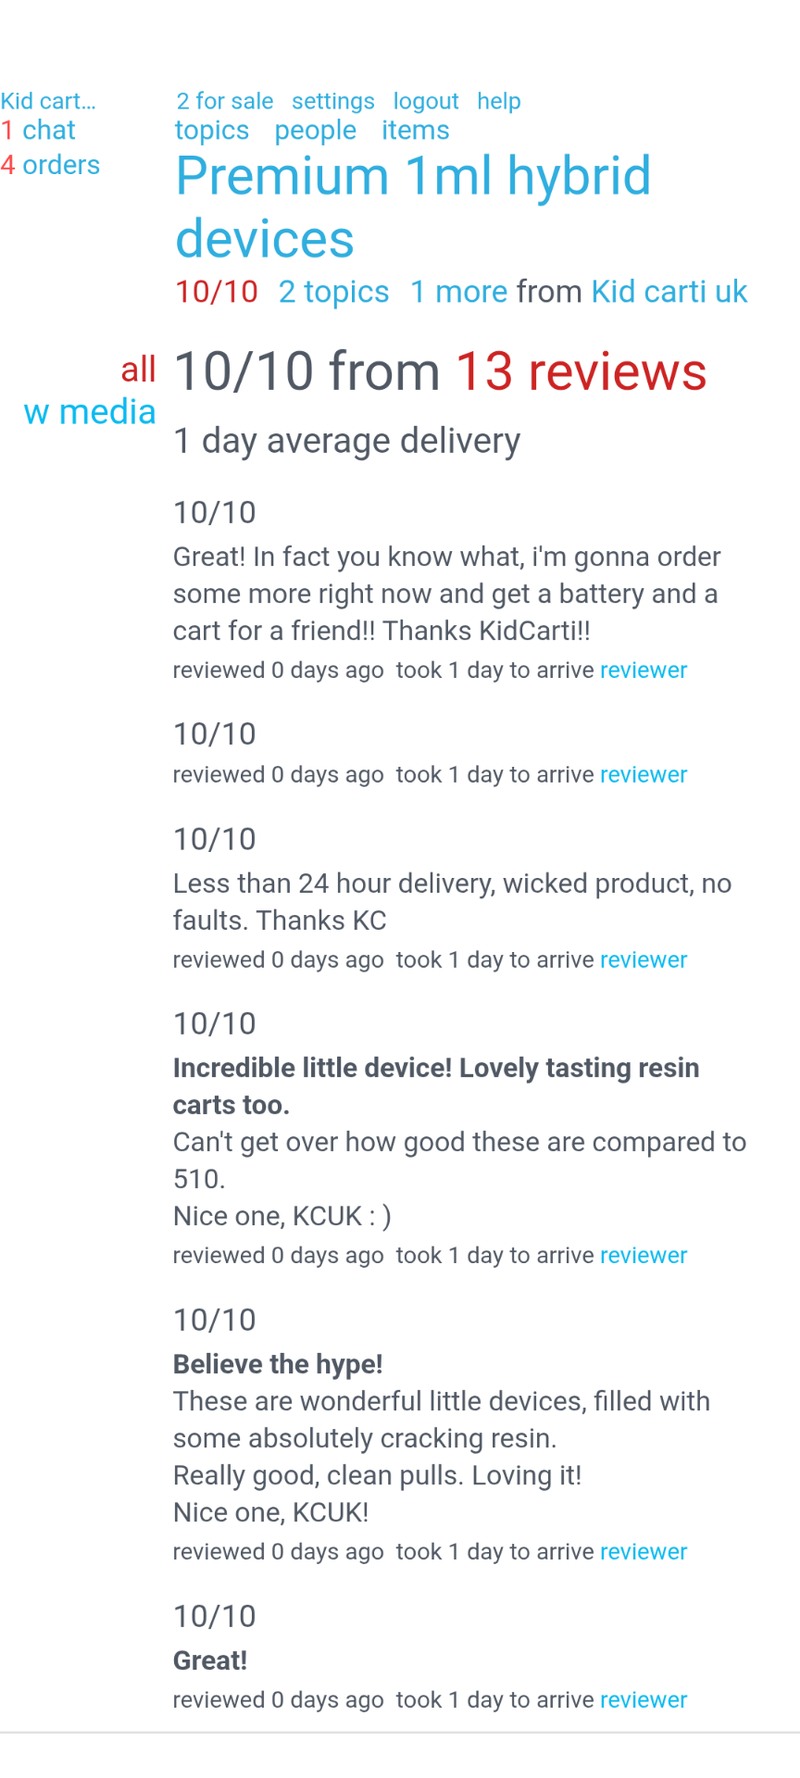View the 4 orders page

50,165
